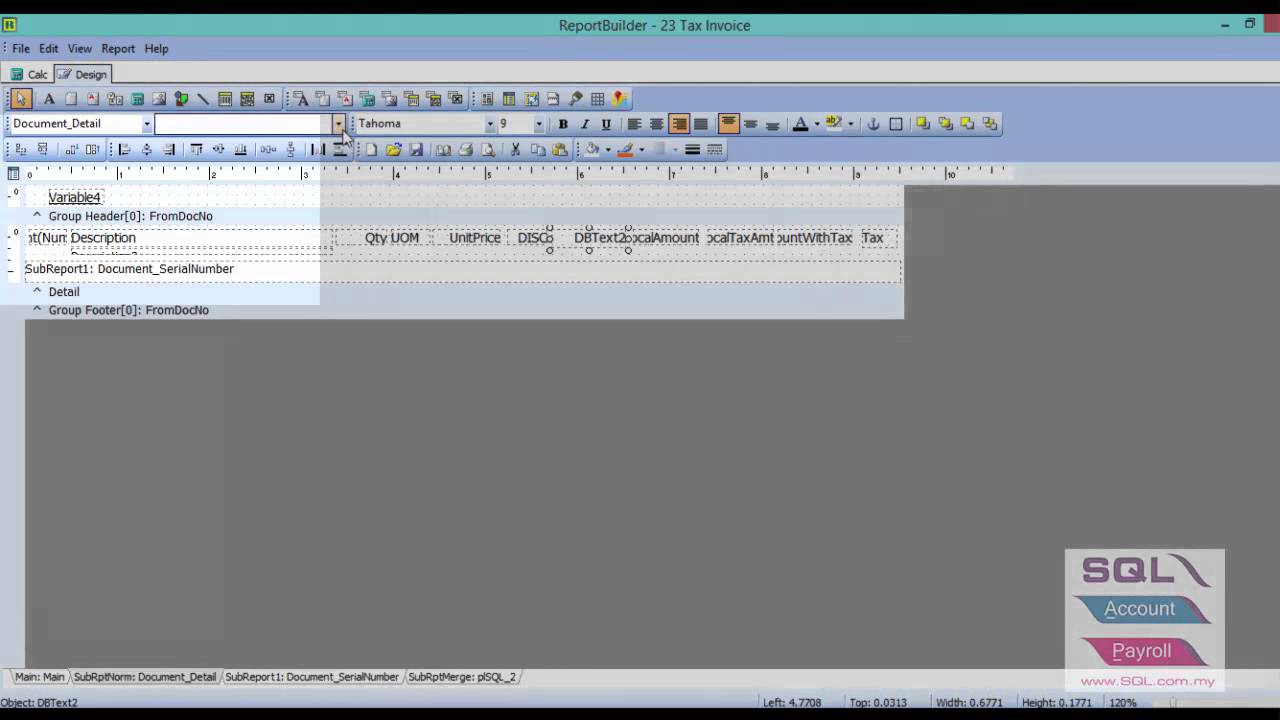Image resolution: width=1280 pixels, height=720 pixels.
Task: Collapse the Group Footer[0]: FromDocNo band
Action: pos(37,310)
